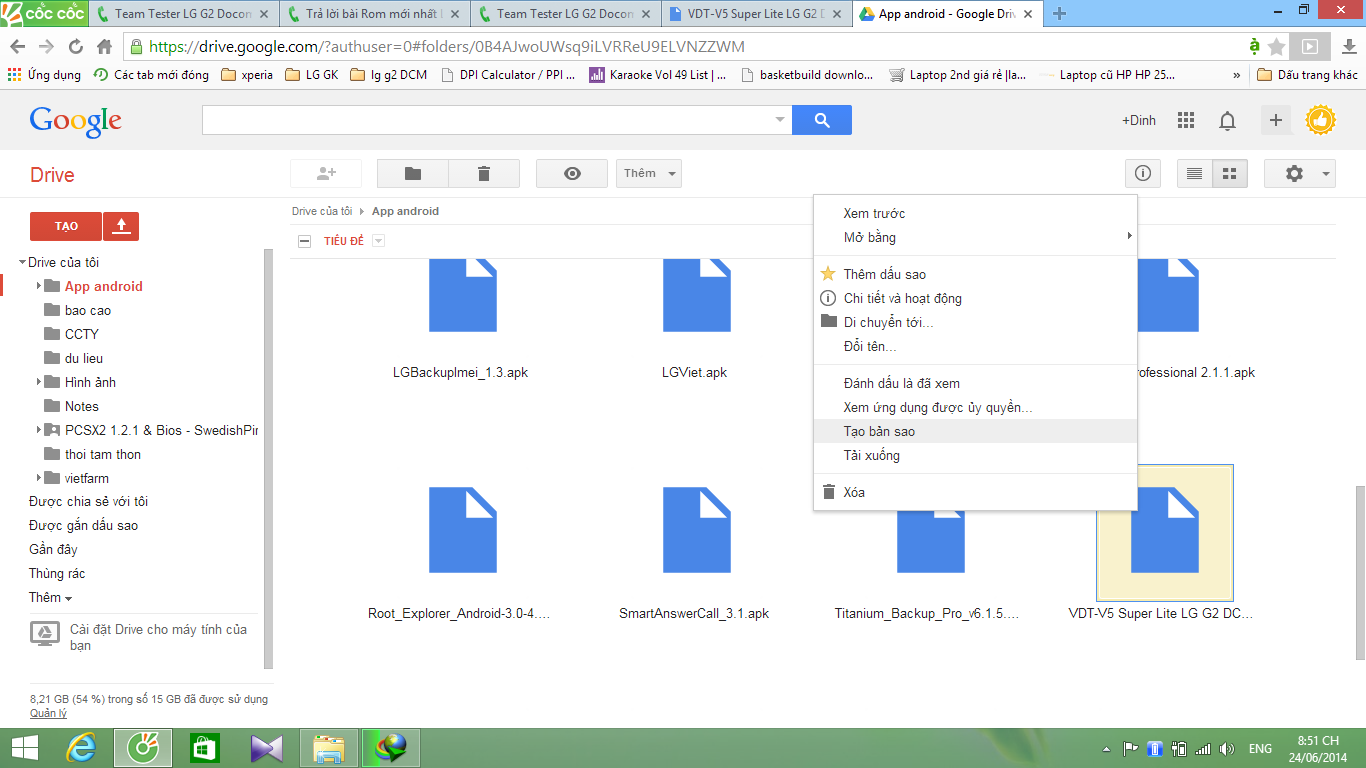Click the Drive của tôi breadcrumb
The image size is (1366, 768).
[322, 211]
